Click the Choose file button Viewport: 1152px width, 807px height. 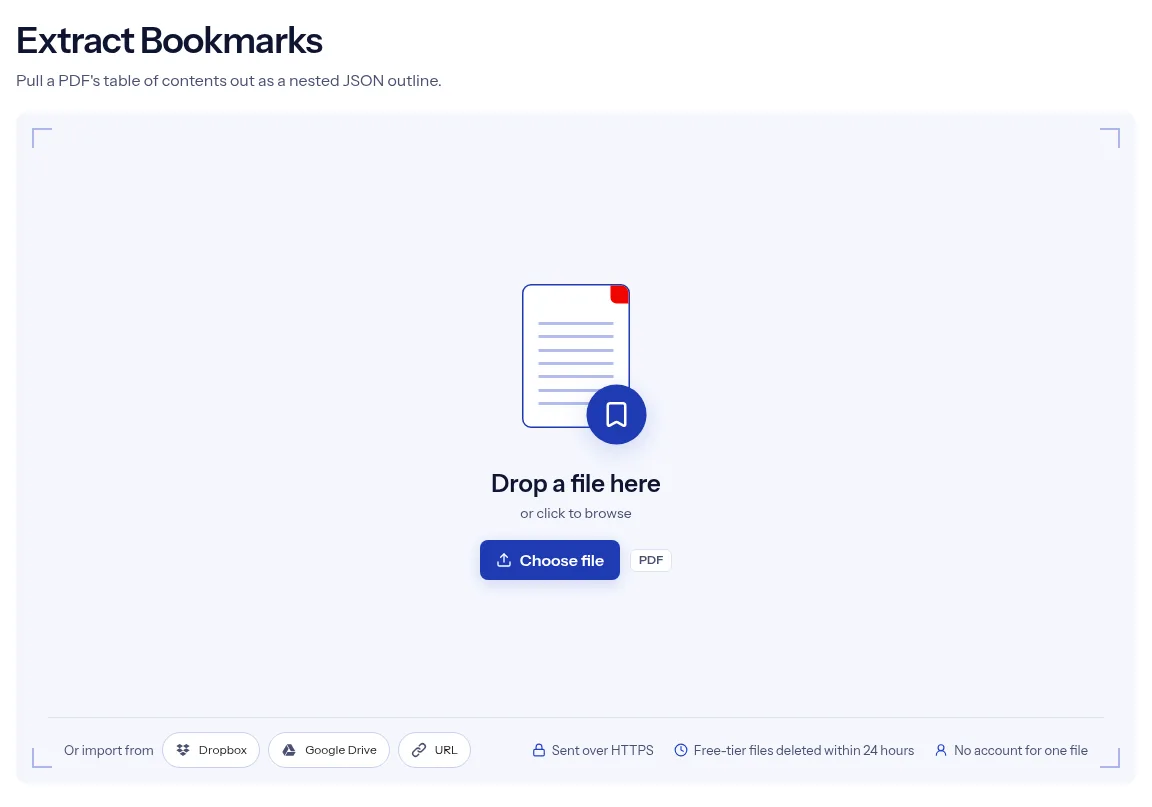tap(550, 560)
